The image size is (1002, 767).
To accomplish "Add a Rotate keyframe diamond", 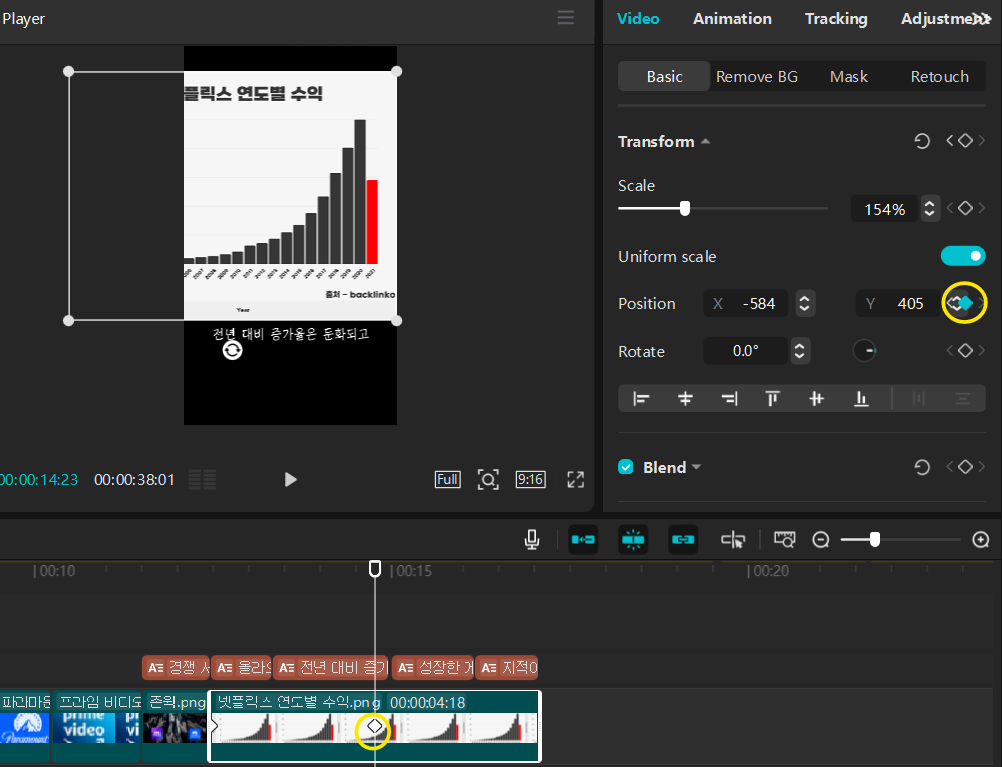I will [965, 350].
